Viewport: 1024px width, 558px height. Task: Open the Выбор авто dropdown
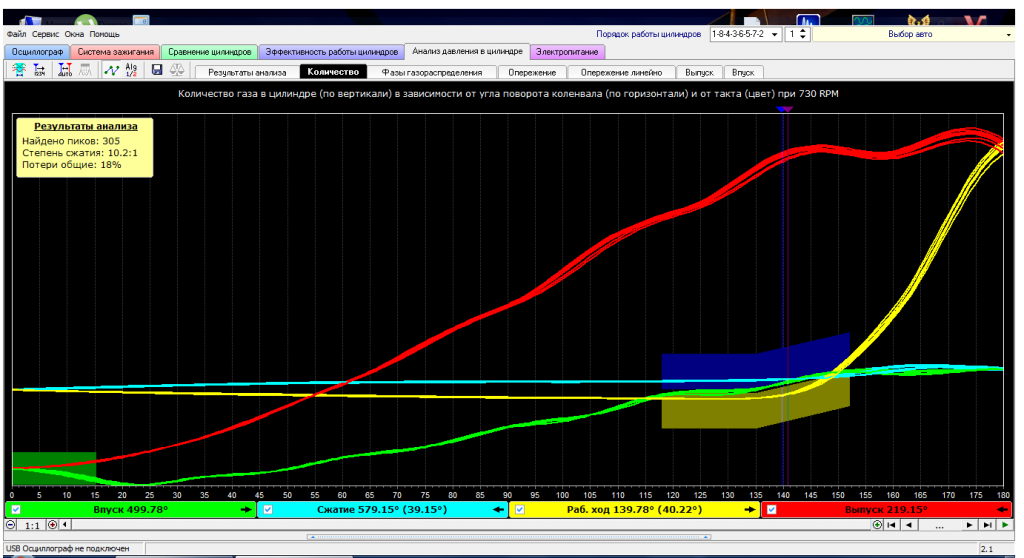click(1008, 35)
